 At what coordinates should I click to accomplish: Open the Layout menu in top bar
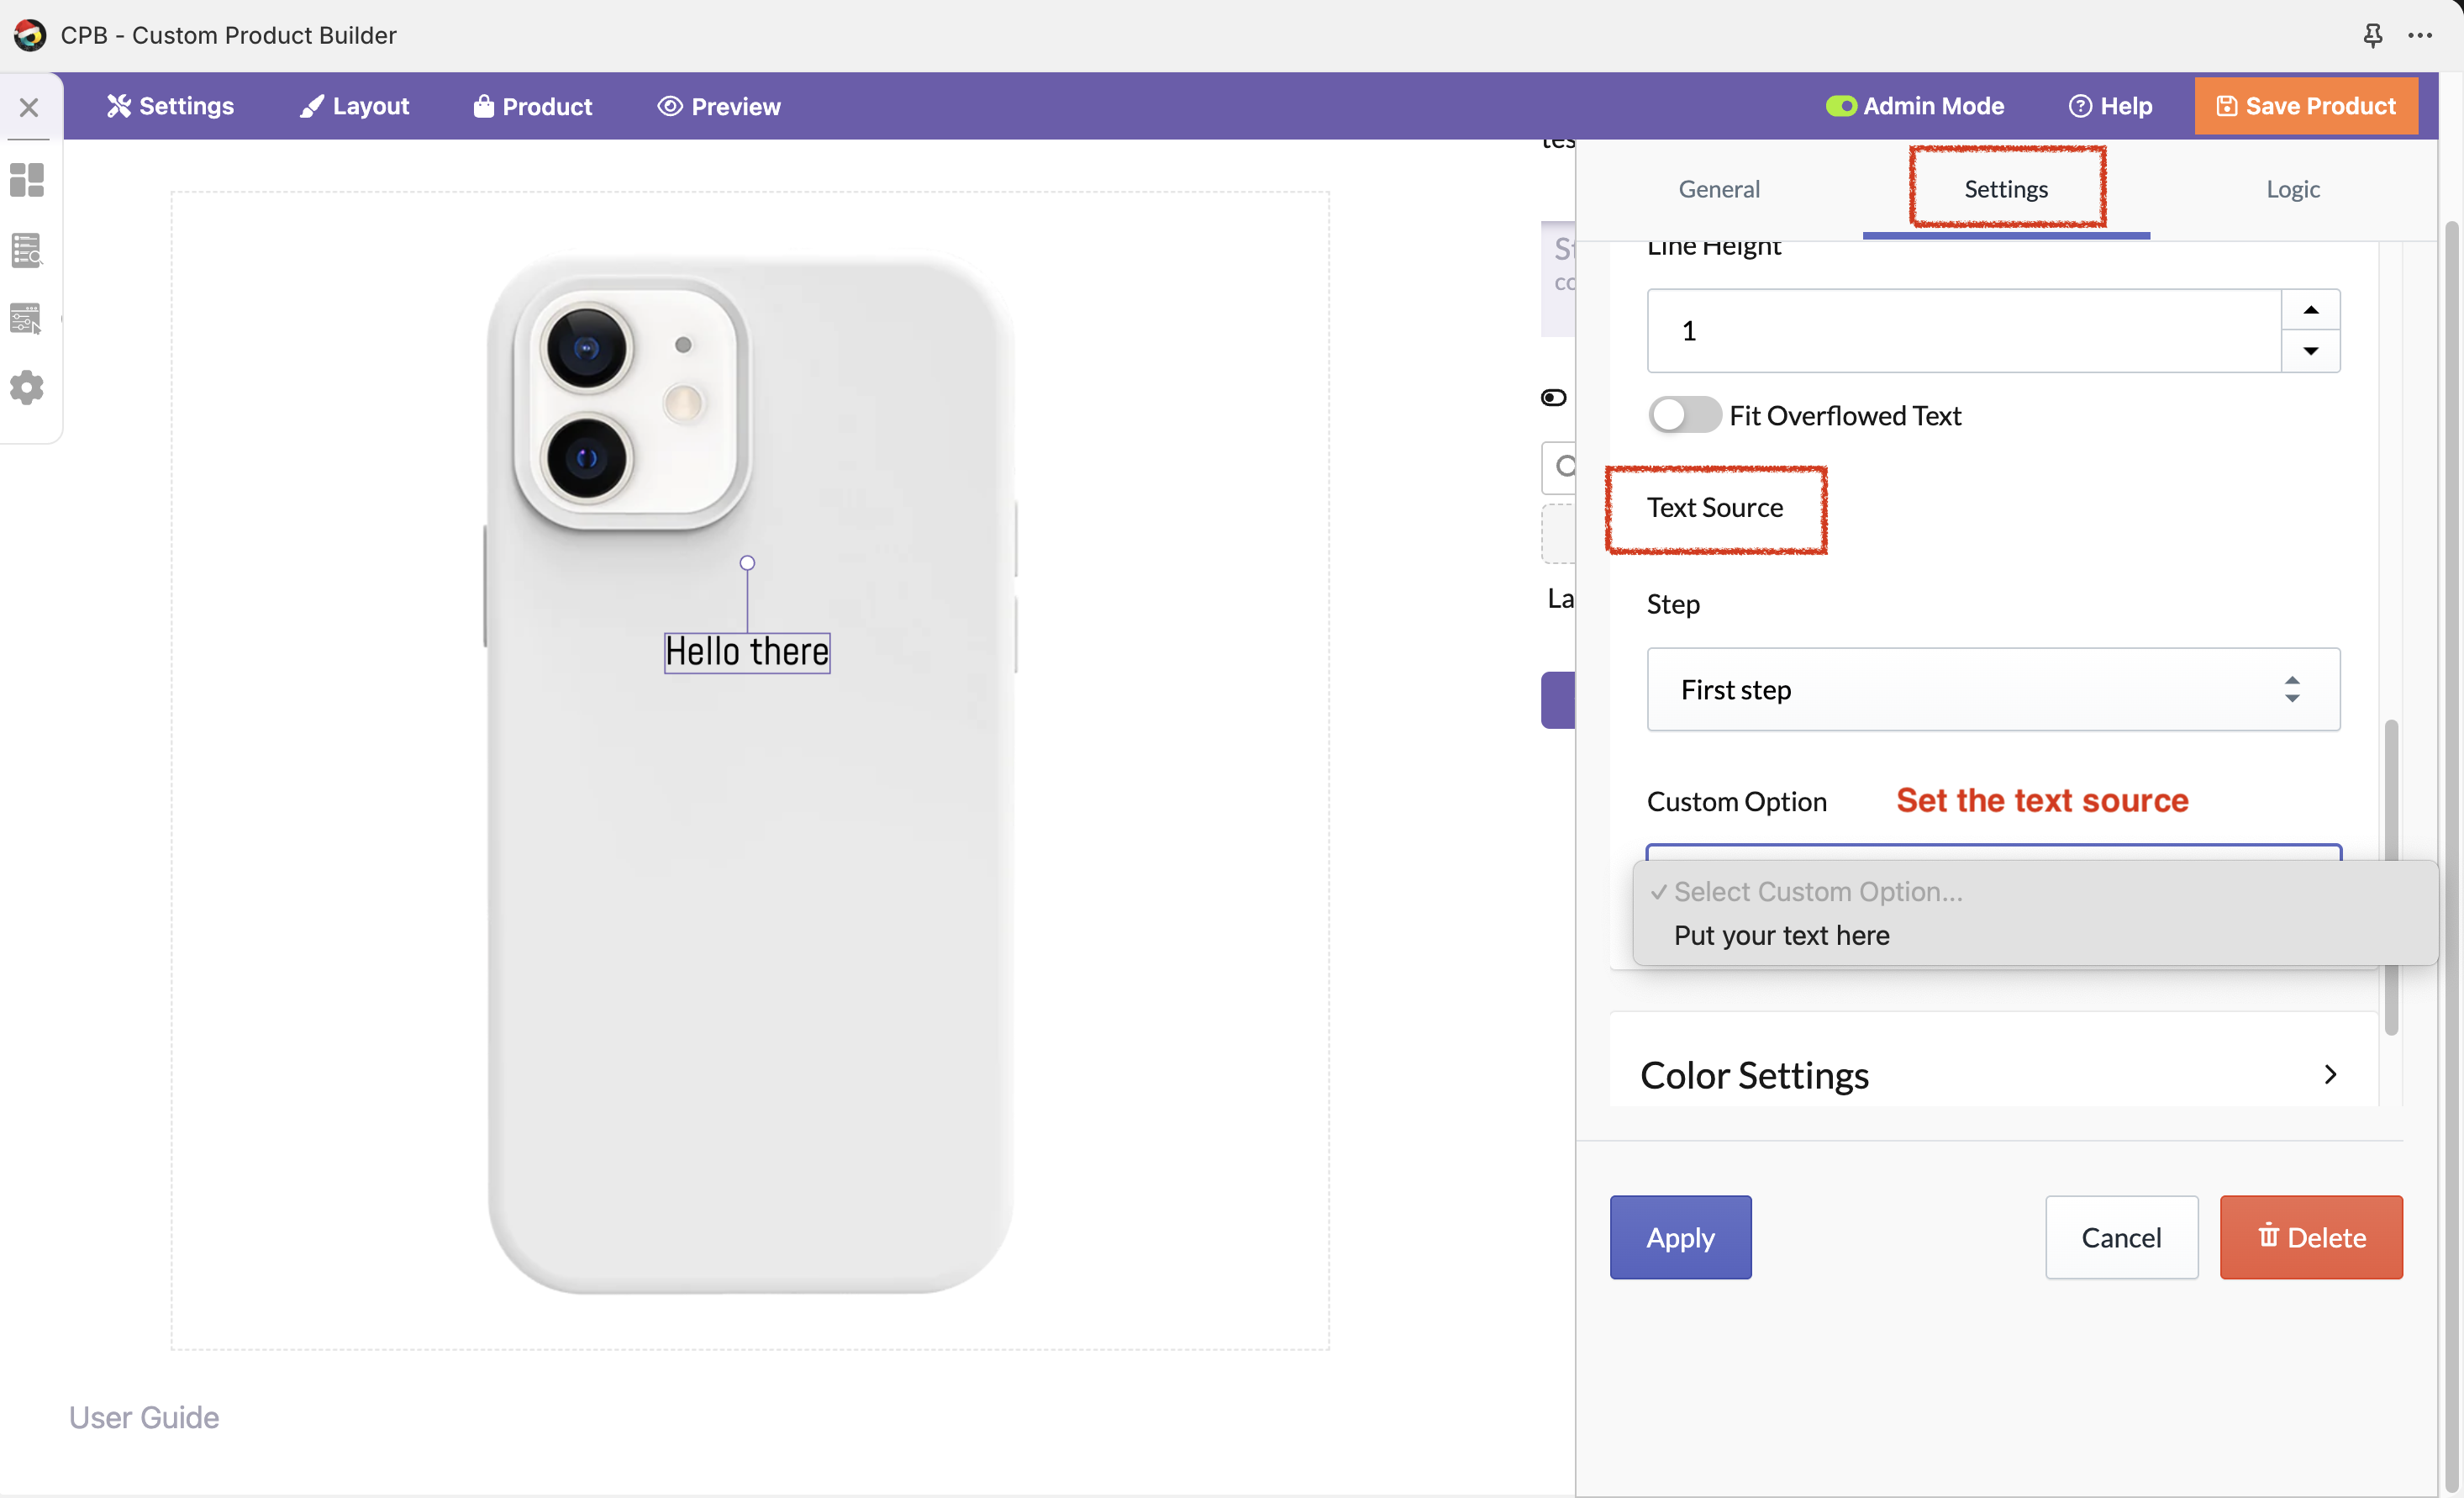[x=355, y=106]
